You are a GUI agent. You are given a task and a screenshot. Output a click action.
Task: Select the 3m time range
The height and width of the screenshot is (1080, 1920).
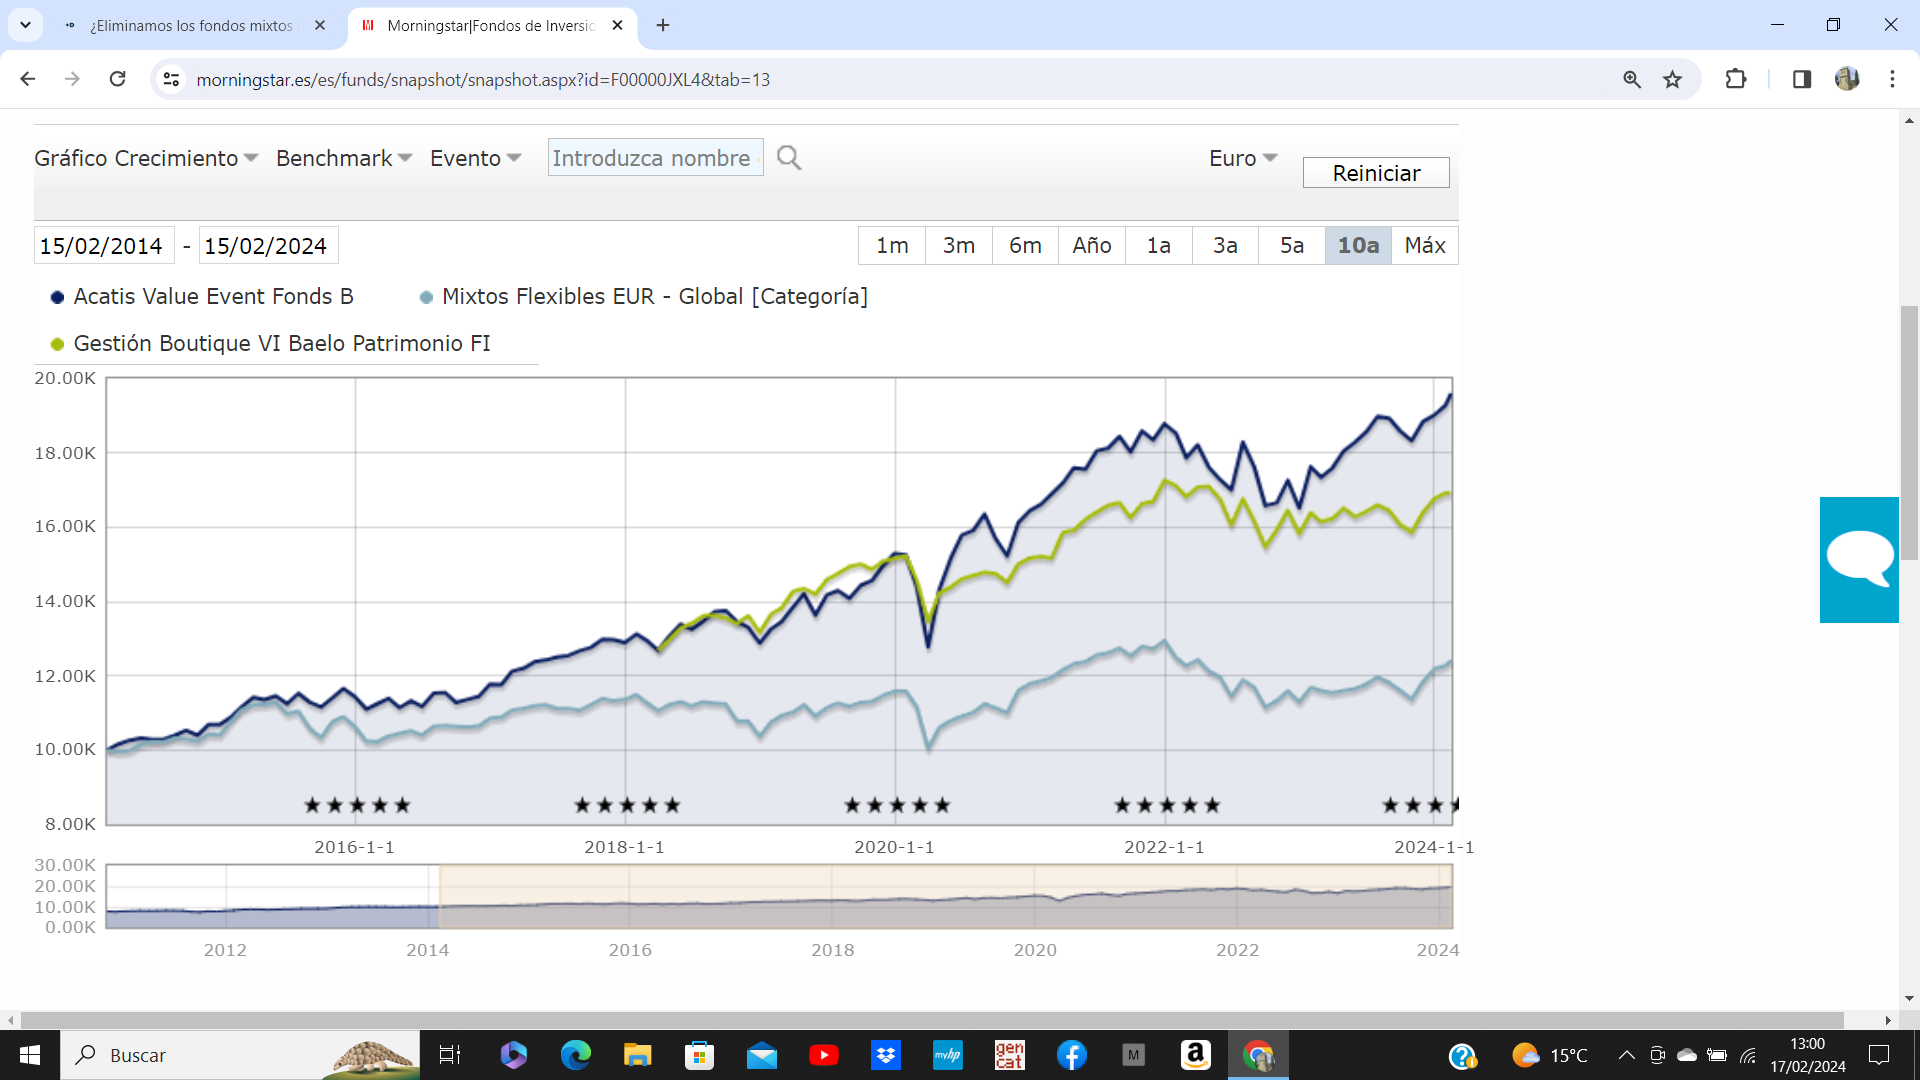(959, 245)
